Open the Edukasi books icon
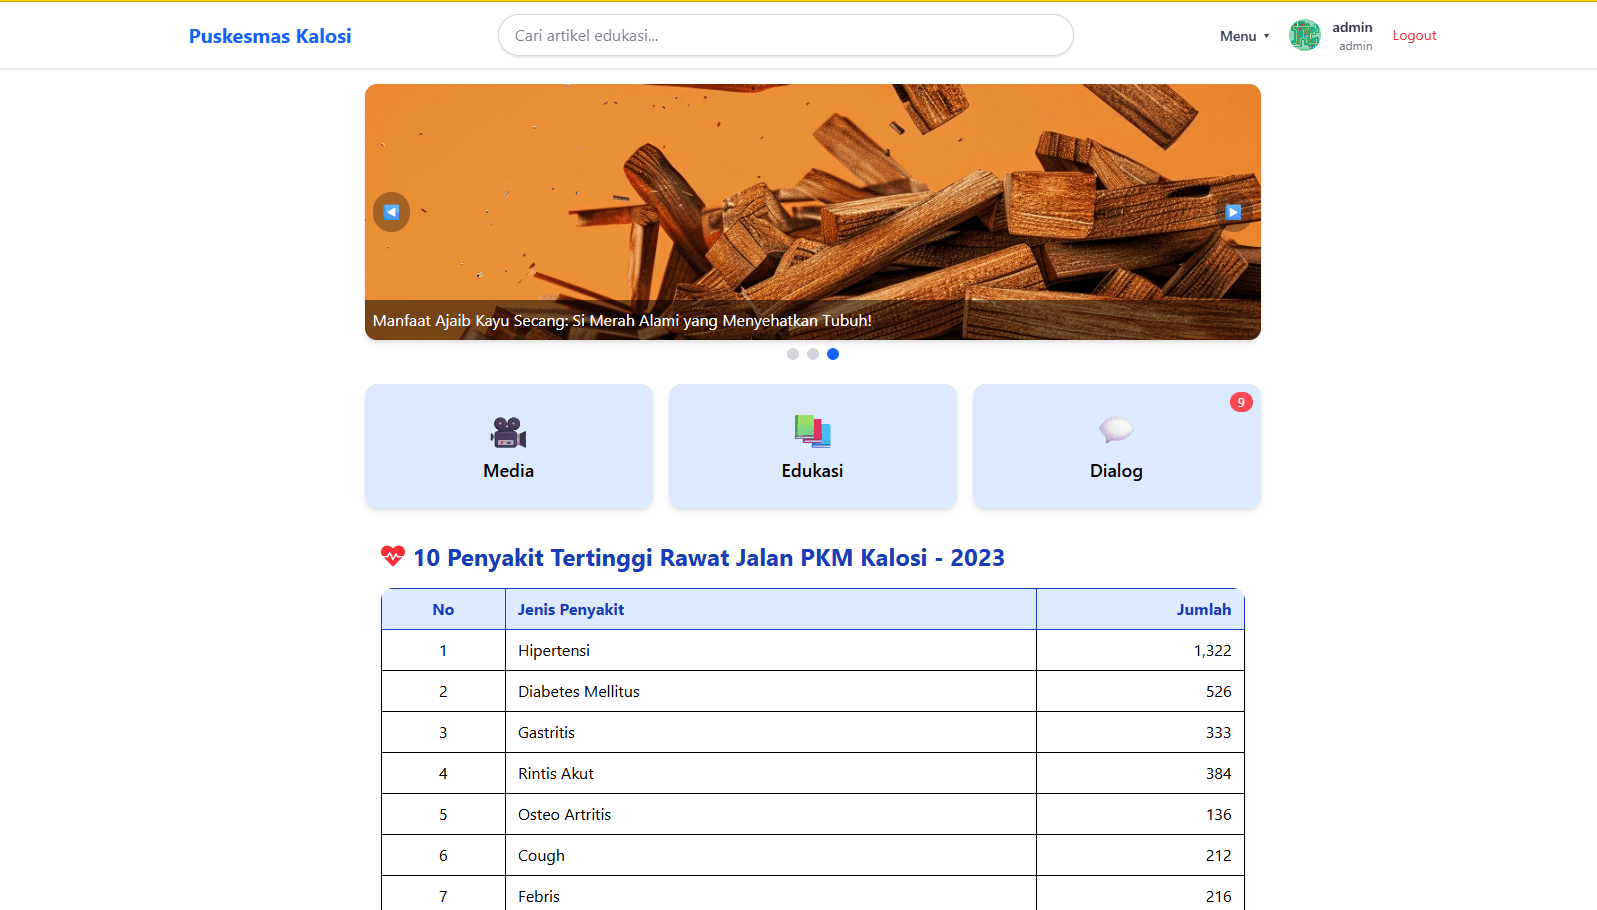Screen dimensions: 1597x910 (812, 432)
